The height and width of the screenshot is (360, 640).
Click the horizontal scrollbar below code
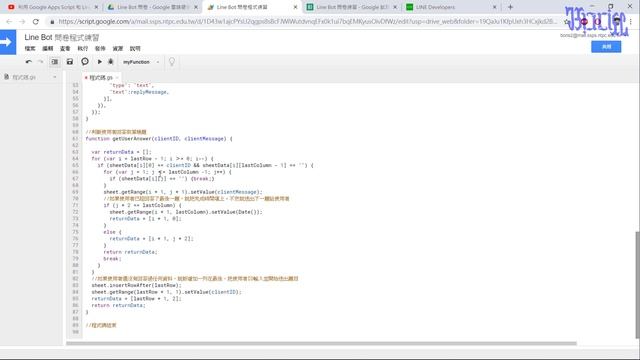pos(321,343)
